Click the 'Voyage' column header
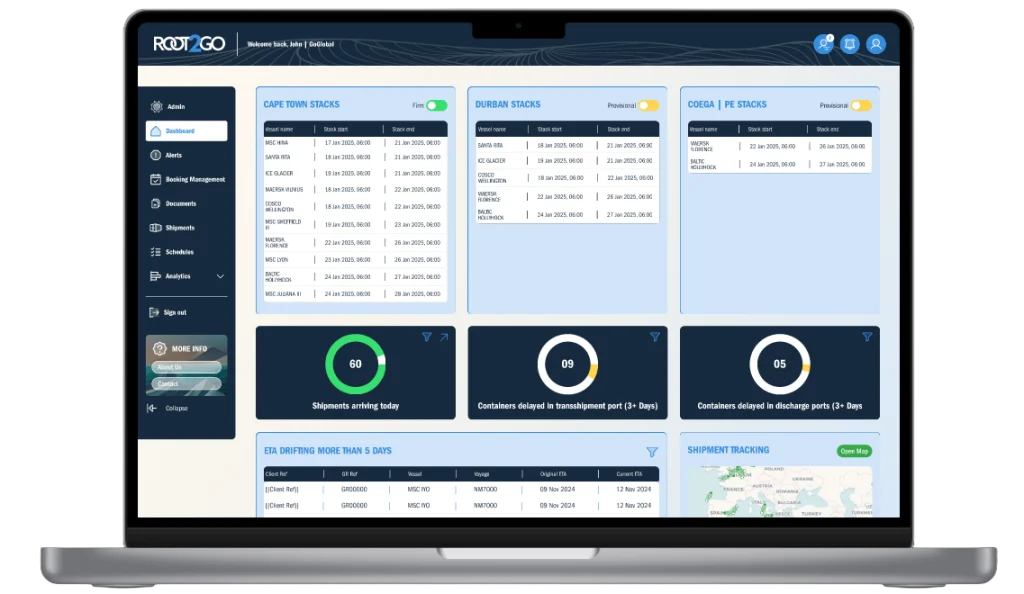Screen dimensions: 1024x594 click(x=482, y=474)
